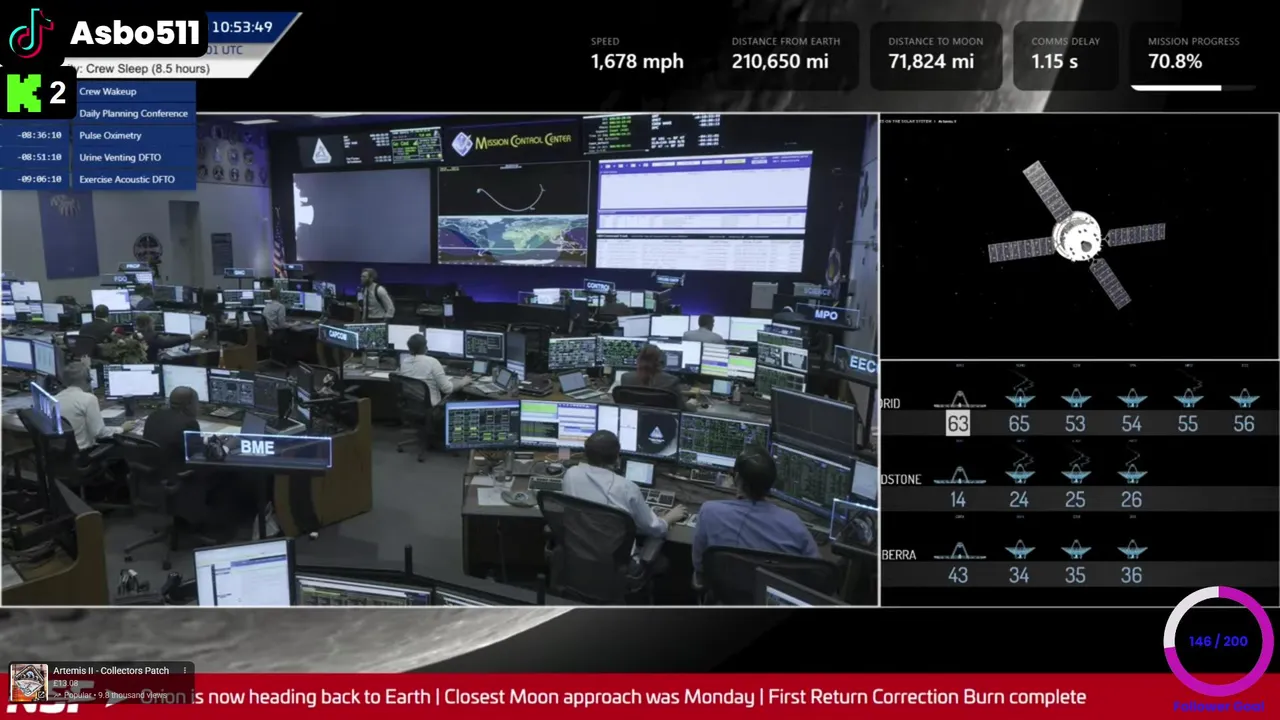
Task: Click Distance To Moon 71,824 mi readout
Action: (x=936, y=54)
